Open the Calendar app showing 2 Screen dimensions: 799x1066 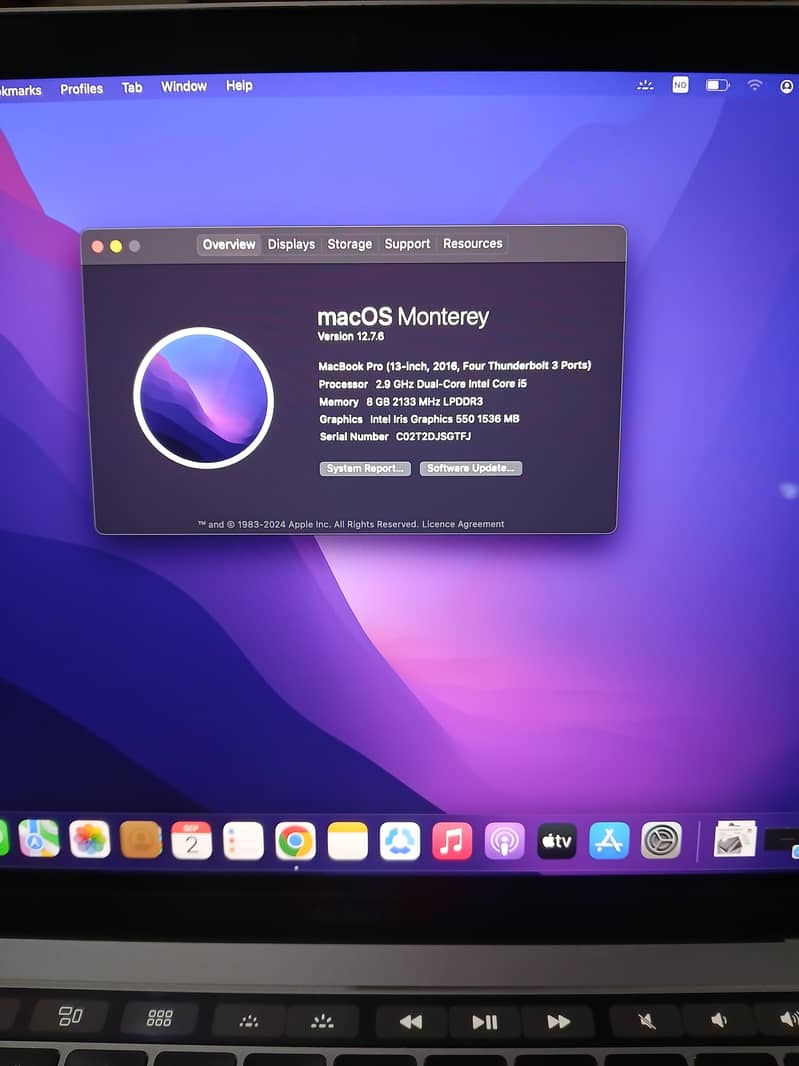pos(191,840)
